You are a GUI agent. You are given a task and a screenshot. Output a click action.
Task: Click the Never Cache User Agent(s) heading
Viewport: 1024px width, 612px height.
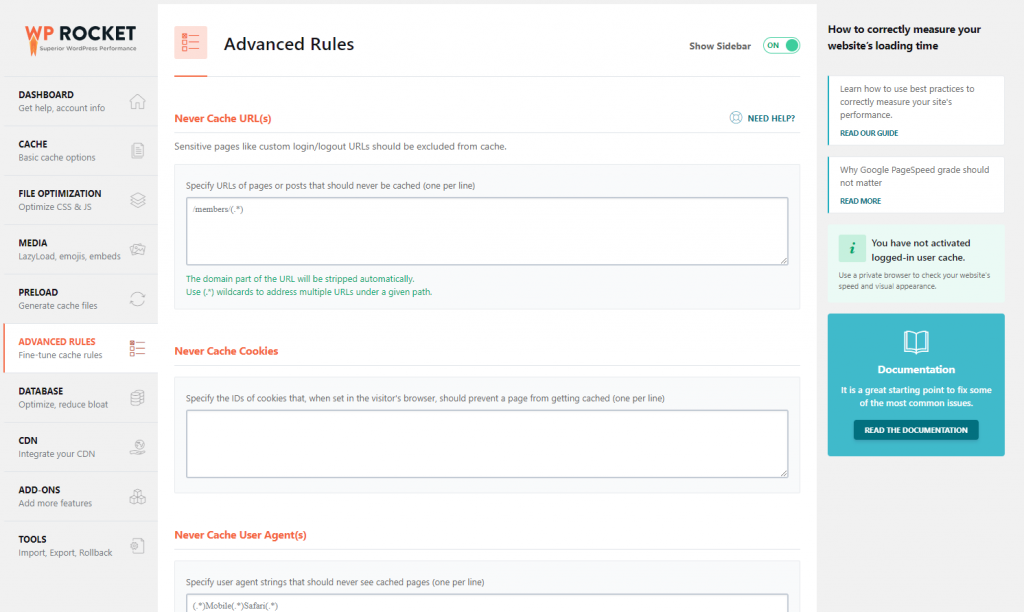(240, 535)
